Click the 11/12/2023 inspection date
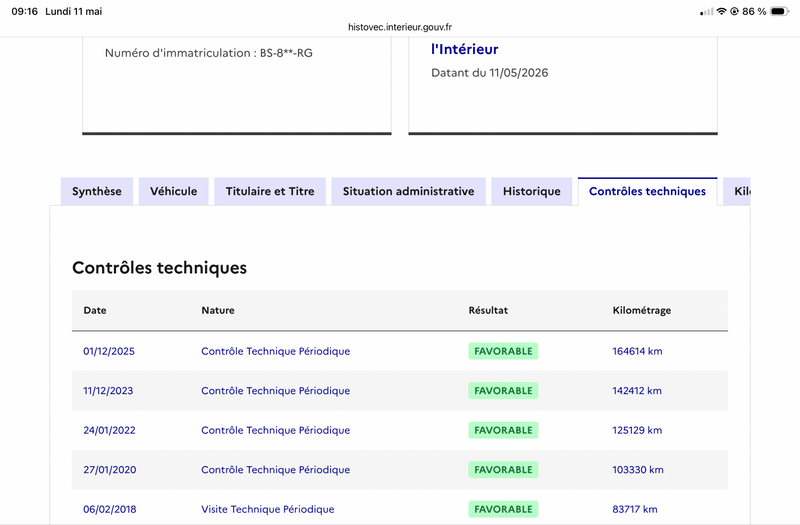Image resolution: width=800 pixels, height=525 pixels. tap(108, 391)
